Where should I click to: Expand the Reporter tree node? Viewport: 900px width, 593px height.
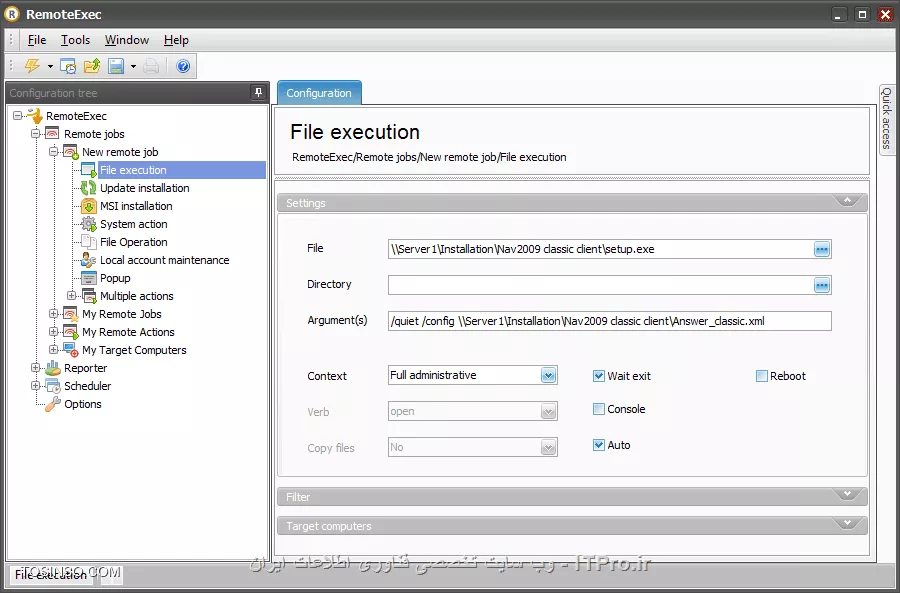(36, 368)
